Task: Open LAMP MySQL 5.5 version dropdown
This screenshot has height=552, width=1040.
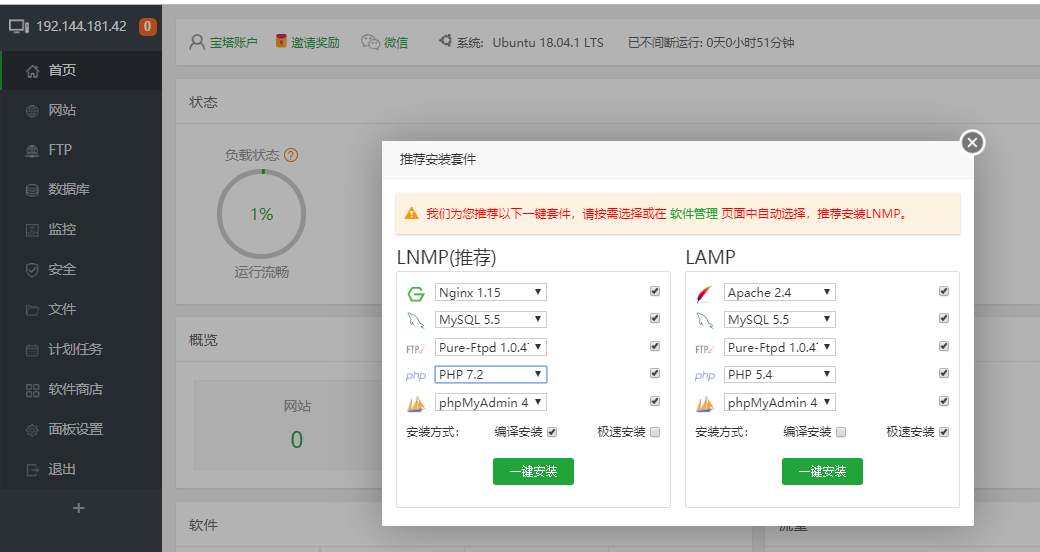Action: [x=779, y=320]
